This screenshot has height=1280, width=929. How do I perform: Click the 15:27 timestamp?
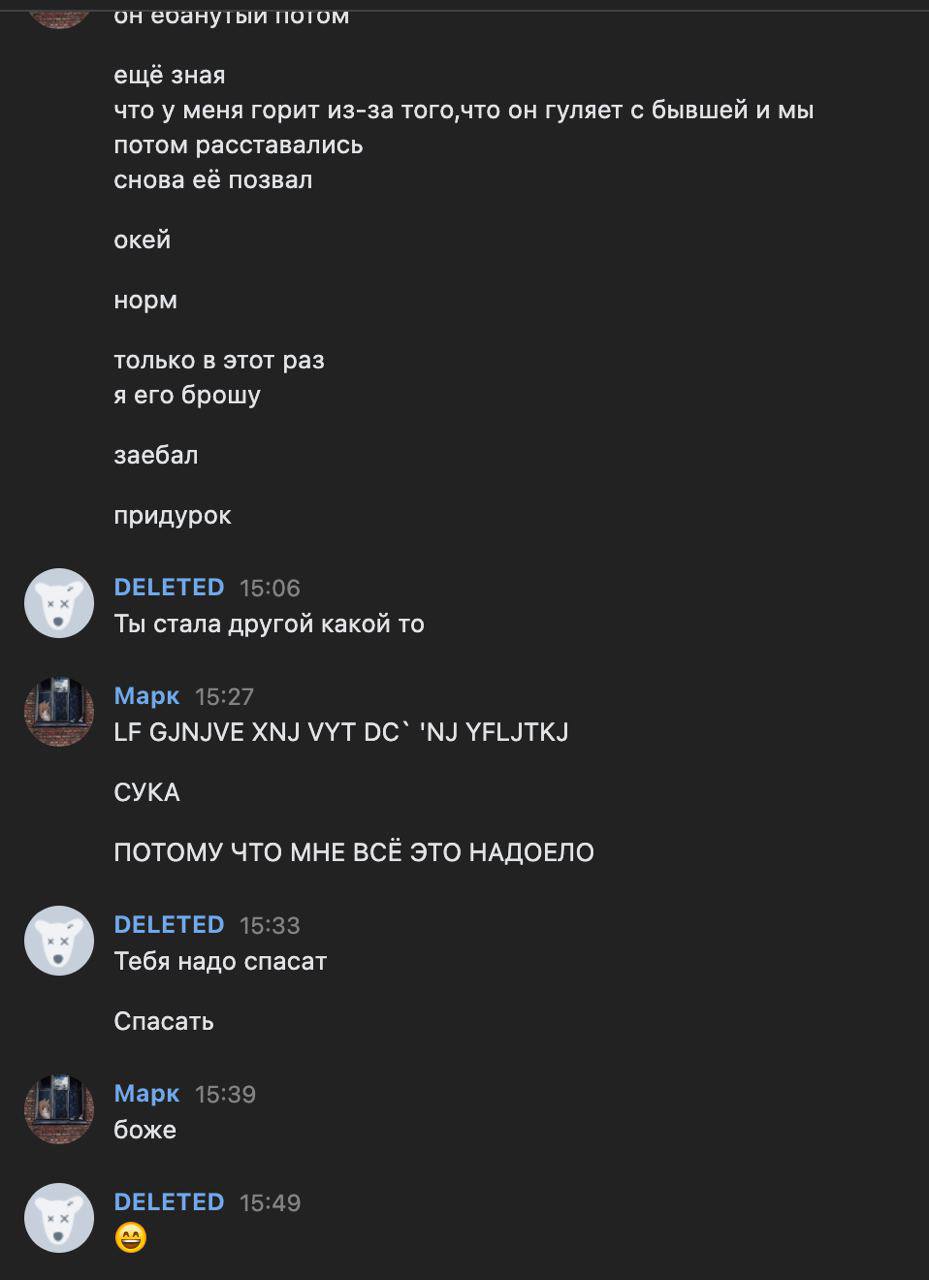point(225,696)
